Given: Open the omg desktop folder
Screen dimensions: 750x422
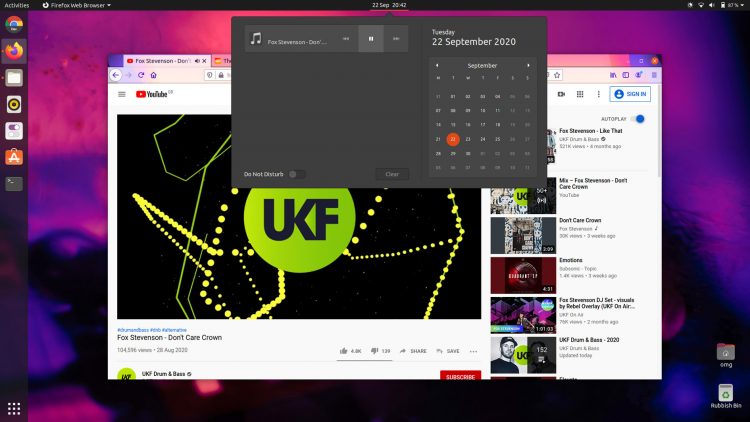Looking at the screenshot, I should tap(726, 355).
